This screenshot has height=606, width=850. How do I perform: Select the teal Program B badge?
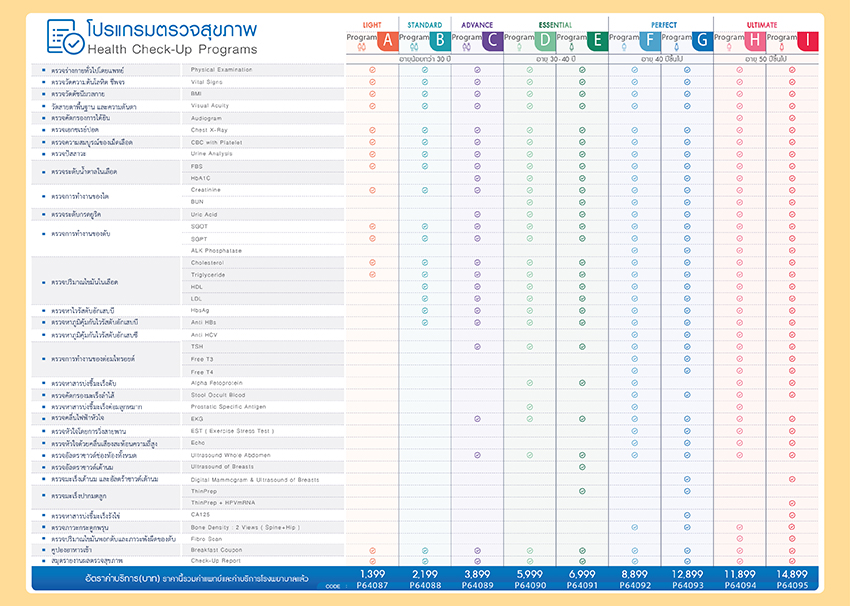[440, 41]
